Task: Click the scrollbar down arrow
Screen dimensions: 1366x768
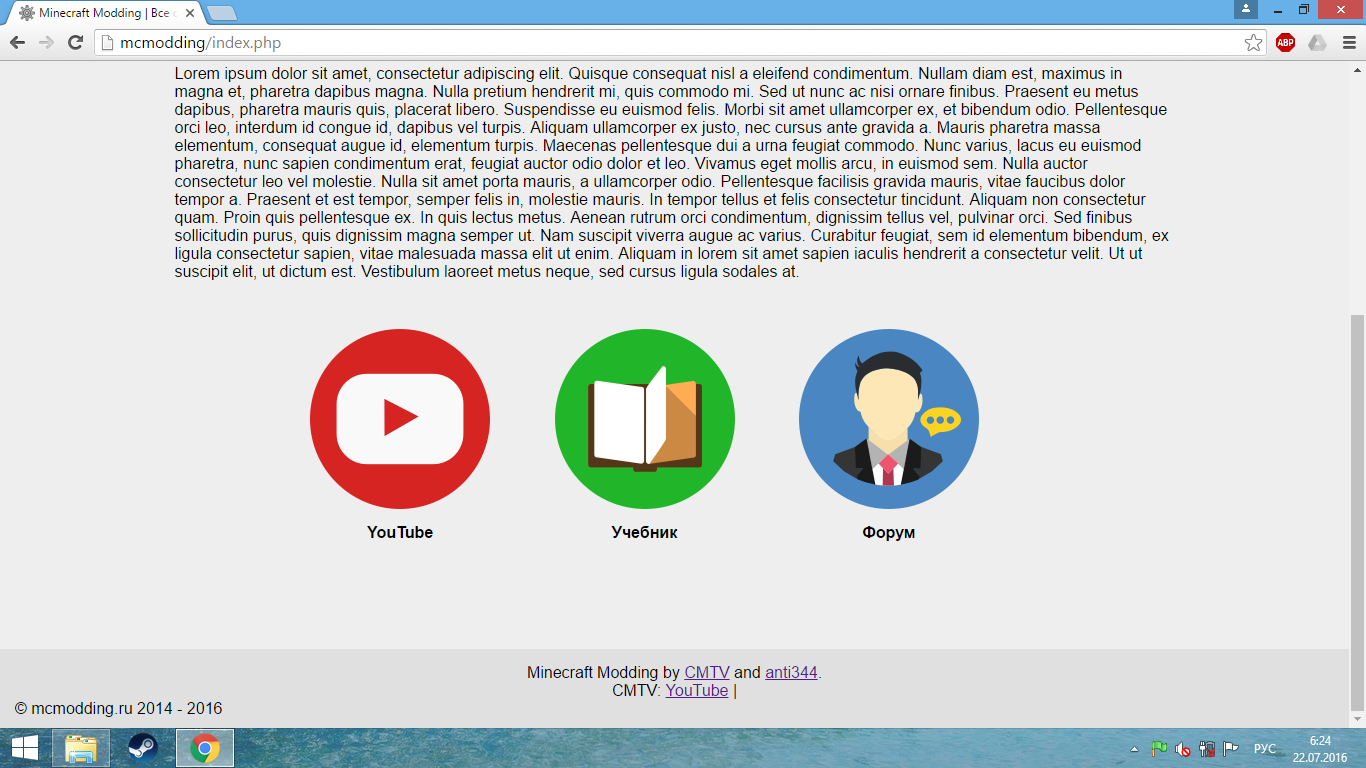Action: pos(1357,719)
